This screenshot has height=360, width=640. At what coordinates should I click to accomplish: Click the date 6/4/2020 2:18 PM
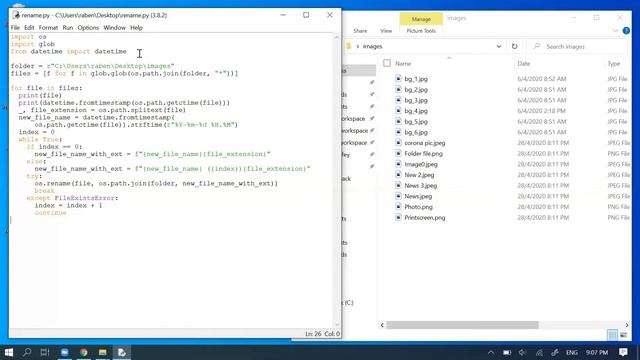point(541,111)
